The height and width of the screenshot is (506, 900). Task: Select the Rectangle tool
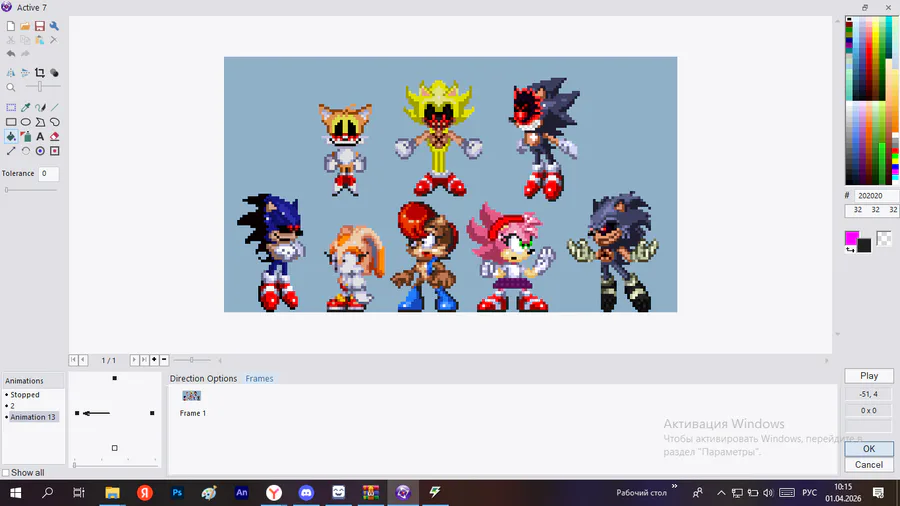tap(11, 122)
